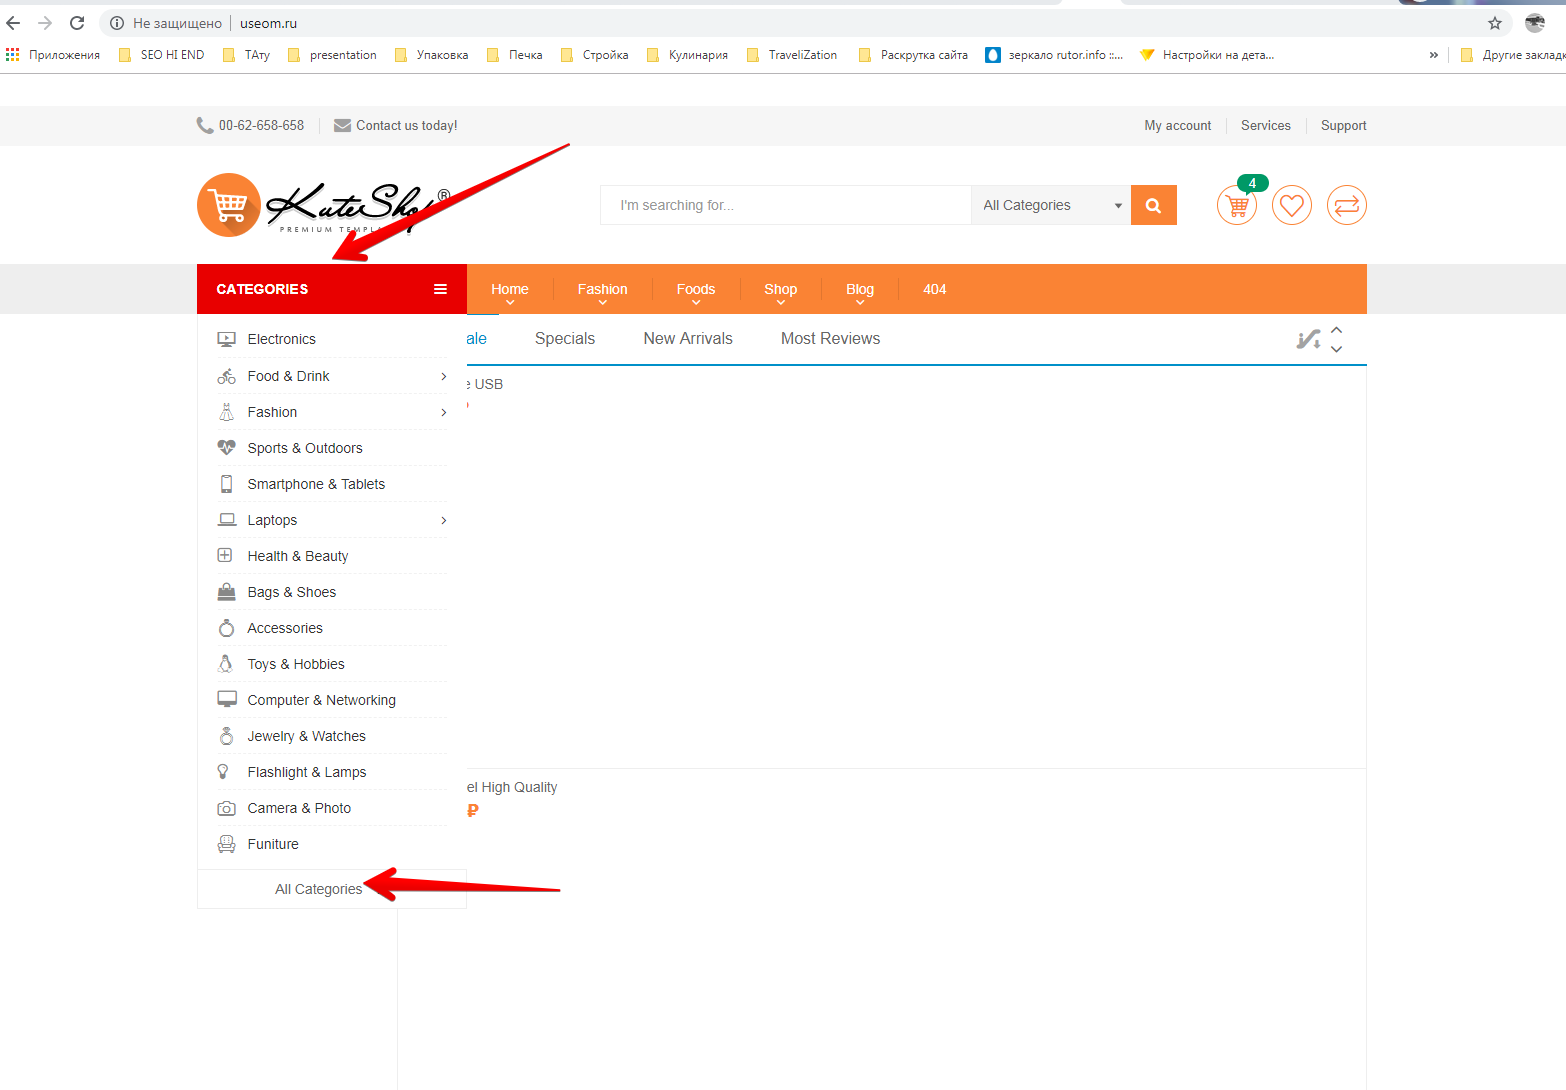Click the Health & Beauty plus icon

click(x=225, y=555)
